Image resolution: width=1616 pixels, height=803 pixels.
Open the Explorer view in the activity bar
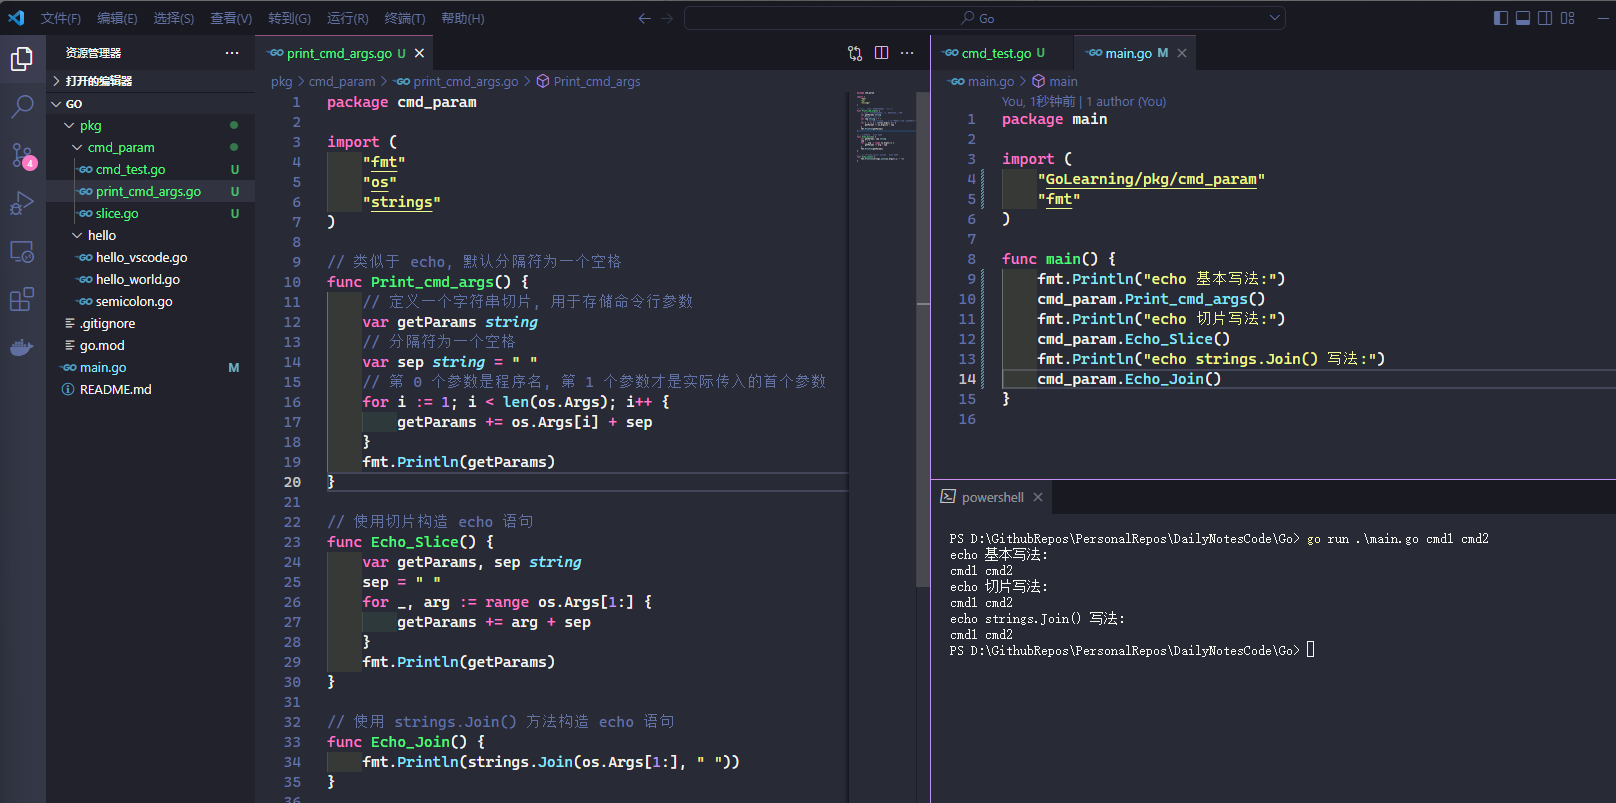coord(22,59)
